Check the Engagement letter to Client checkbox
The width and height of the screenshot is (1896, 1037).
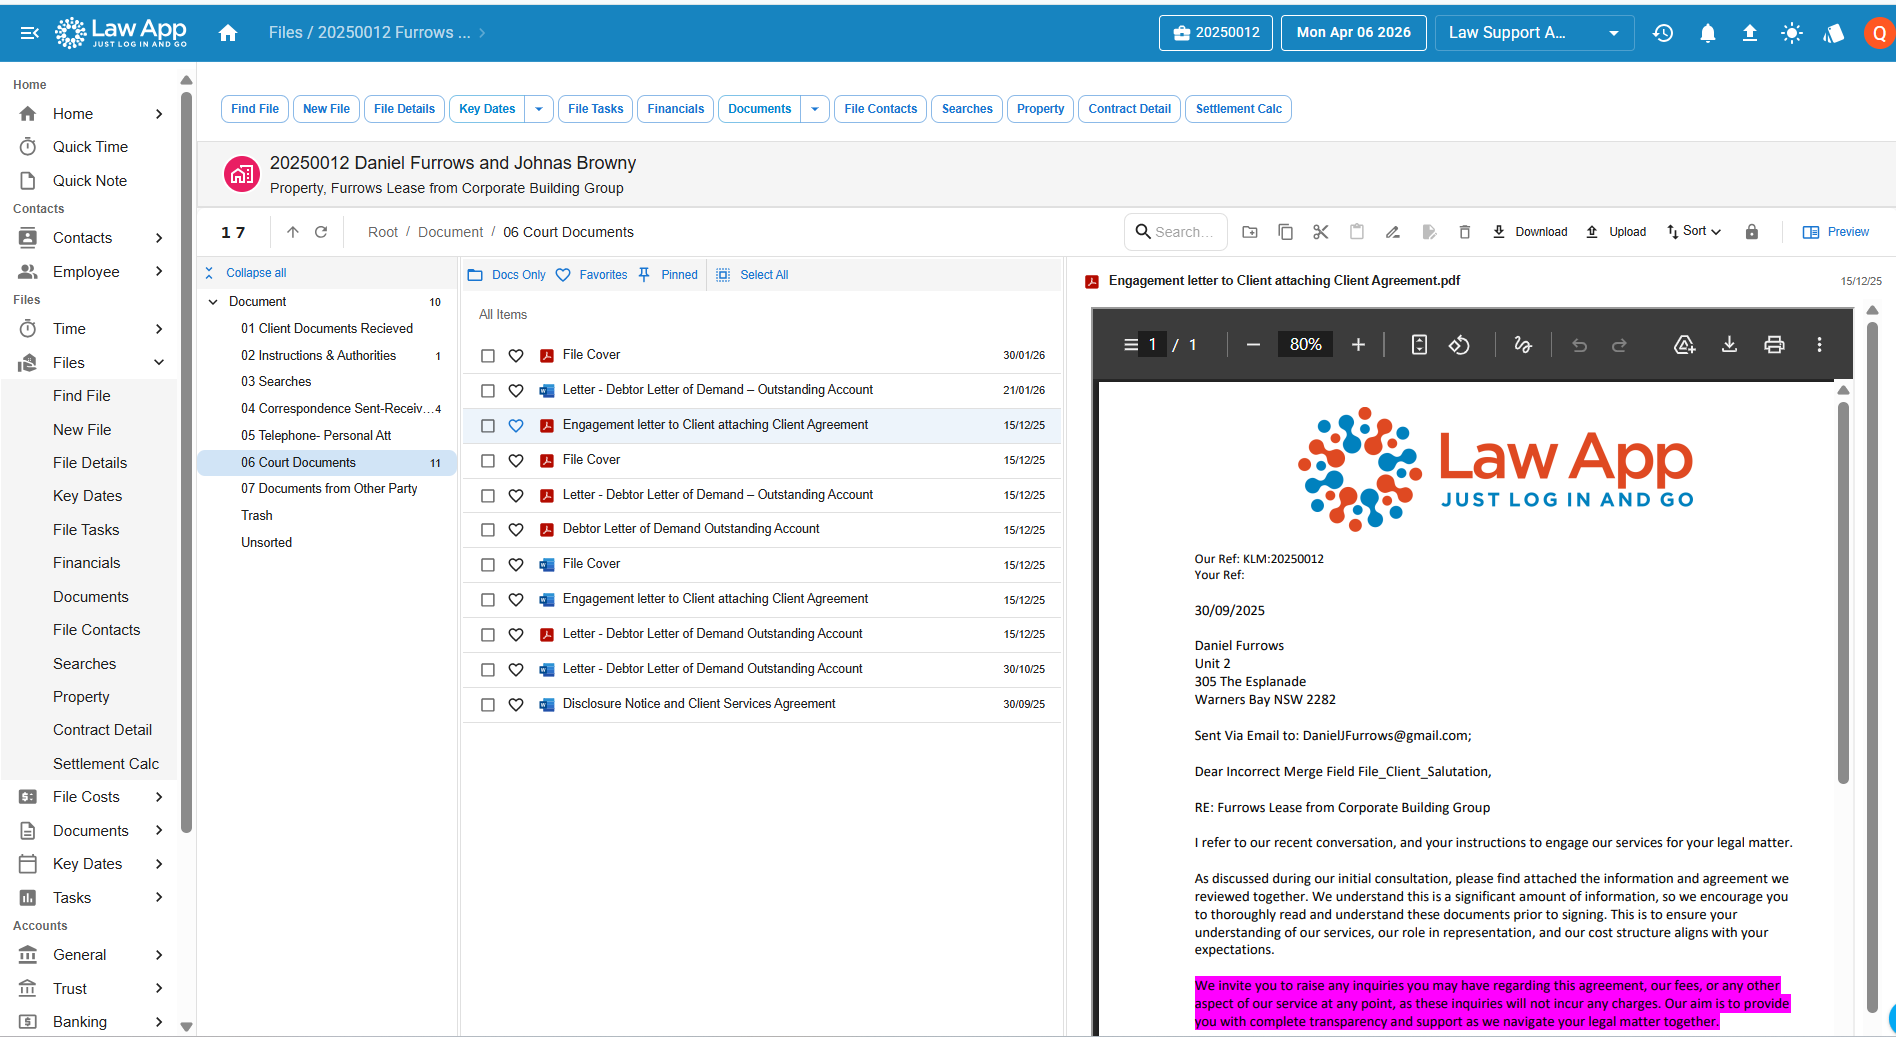[487, 425]
